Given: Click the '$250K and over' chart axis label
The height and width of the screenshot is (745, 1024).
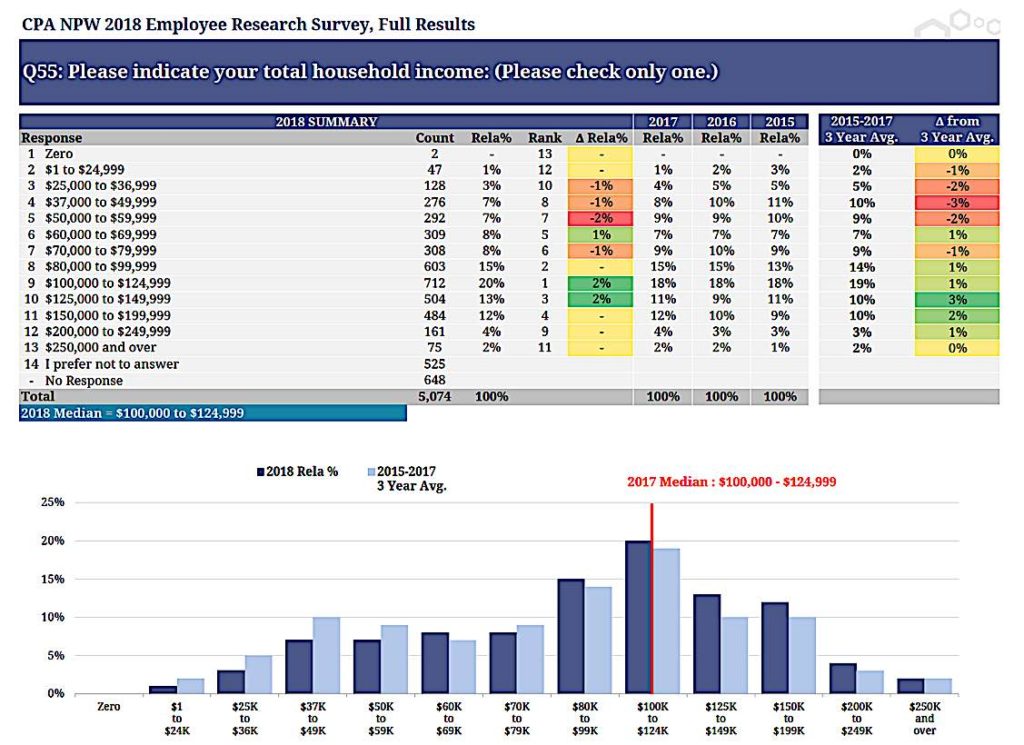Looking at the screenshot, I should [x=925, y=718].
